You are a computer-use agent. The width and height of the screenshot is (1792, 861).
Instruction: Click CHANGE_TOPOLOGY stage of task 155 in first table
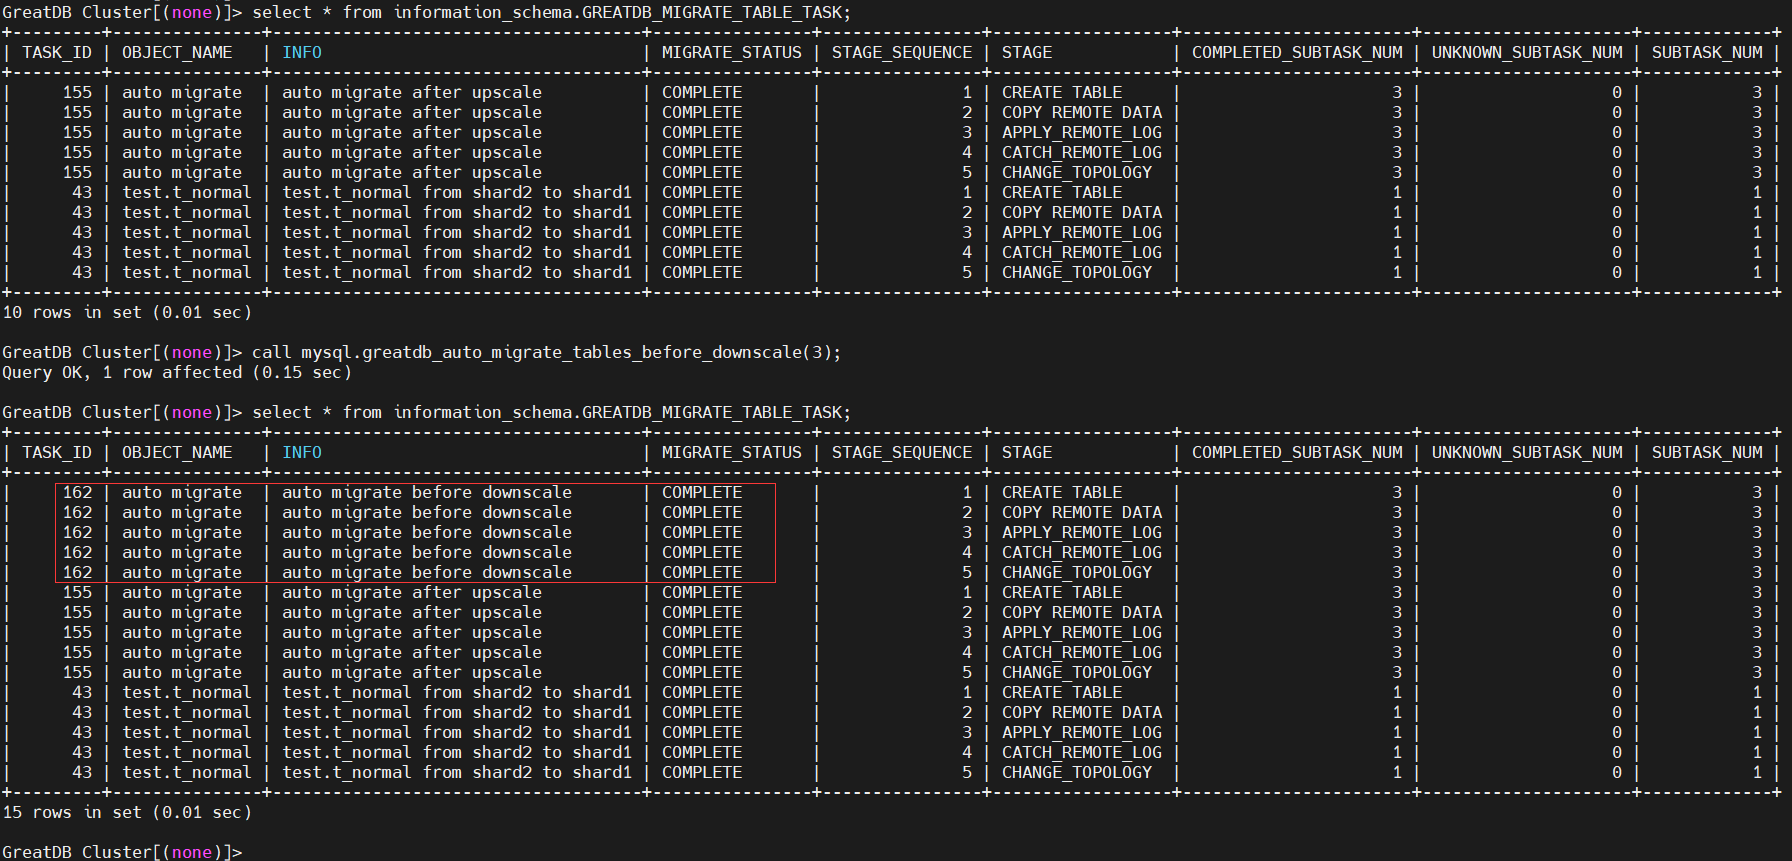[x=1077, y=172]
